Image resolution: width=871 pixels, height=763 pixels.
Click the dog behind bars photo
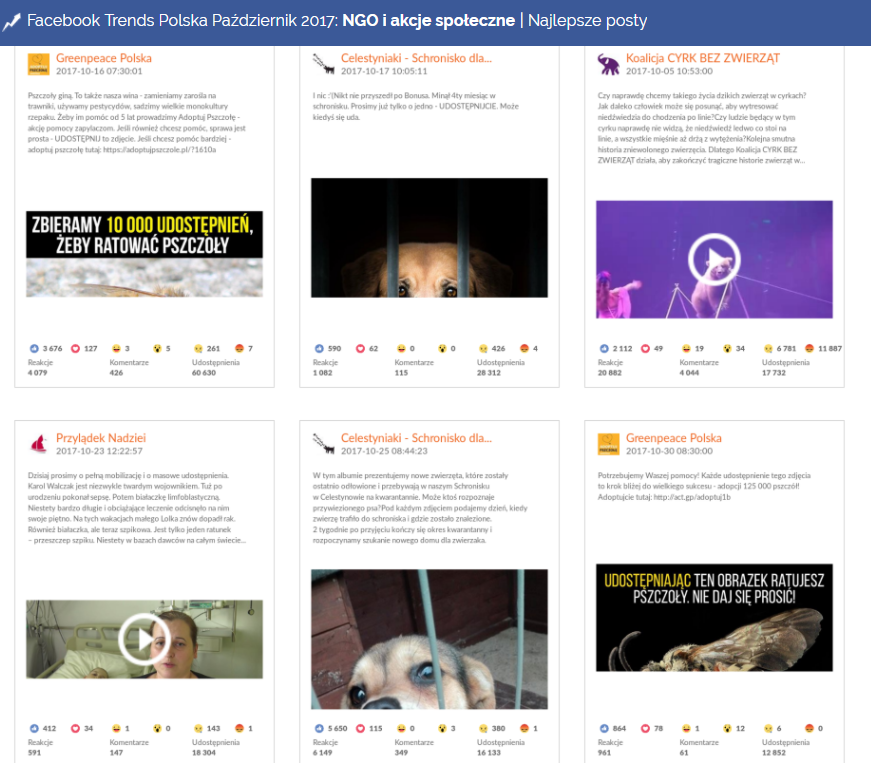tap(429, 238)
